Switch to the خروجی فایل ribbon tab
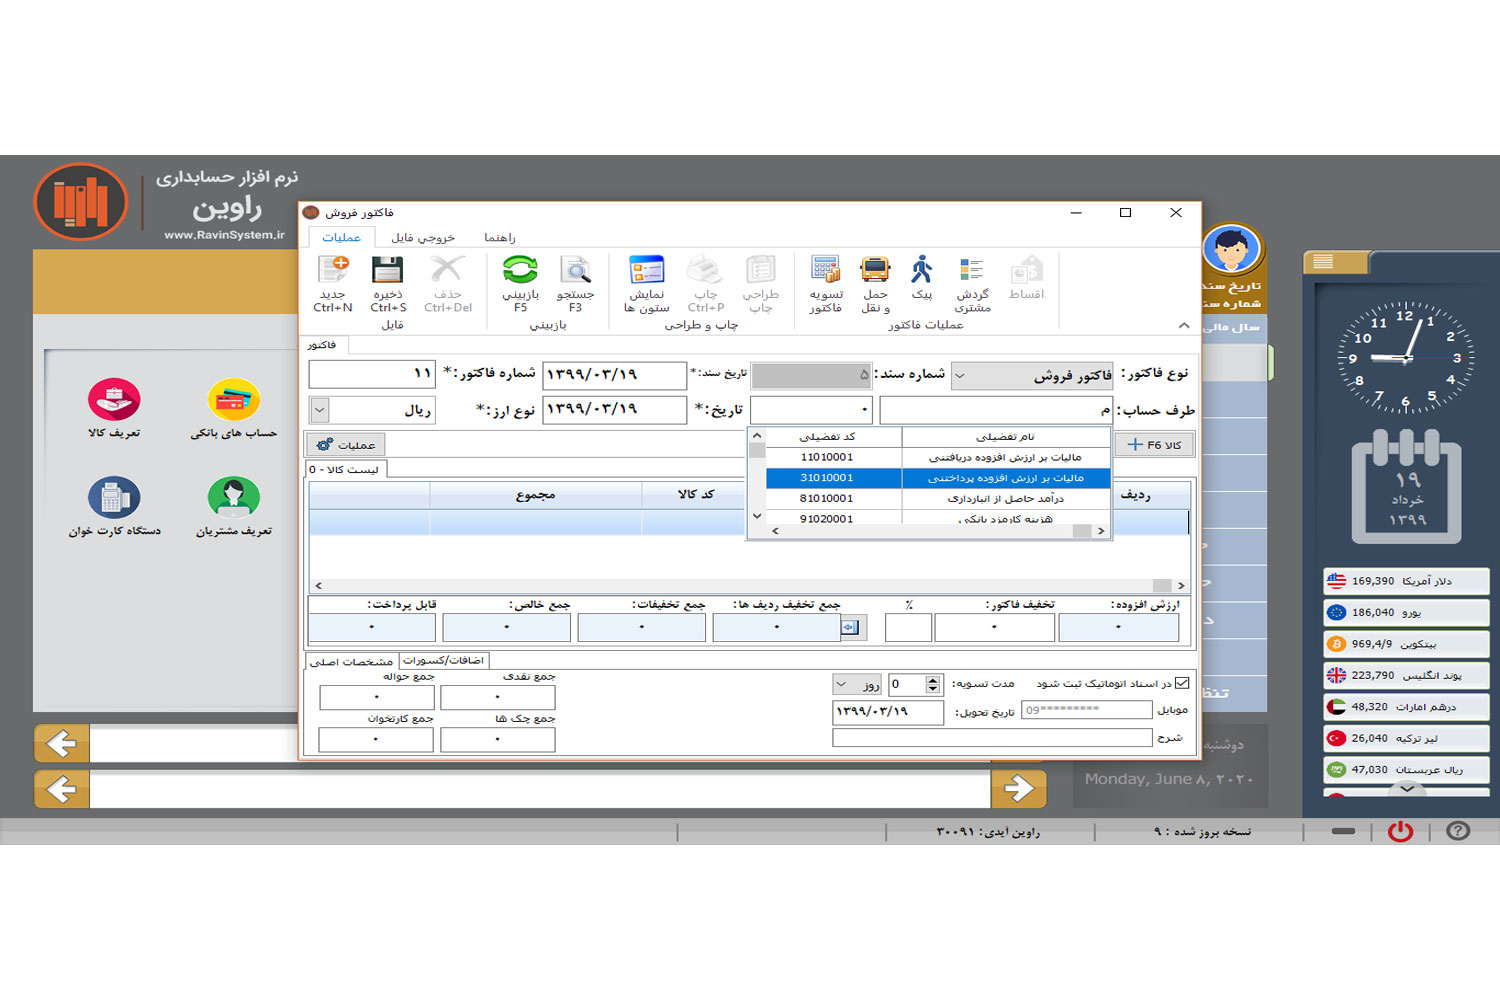This screenshot has width=1500, height=1000. (422, 238)
